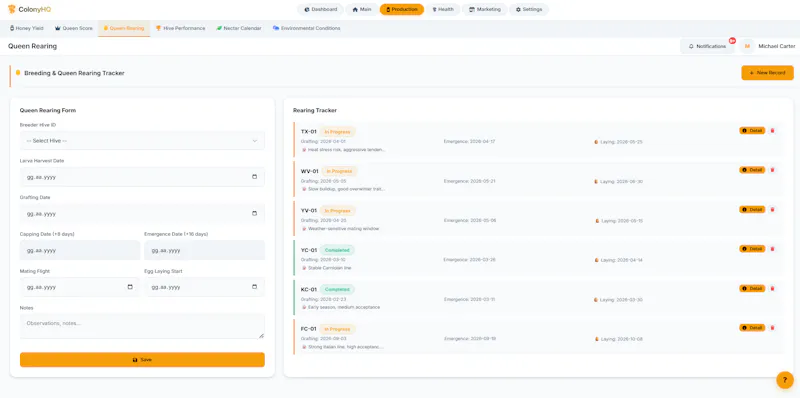This screenshot has width=800, height=398.
Task: Click the YC-01 Completed status badge
Action: pos(337,250)
